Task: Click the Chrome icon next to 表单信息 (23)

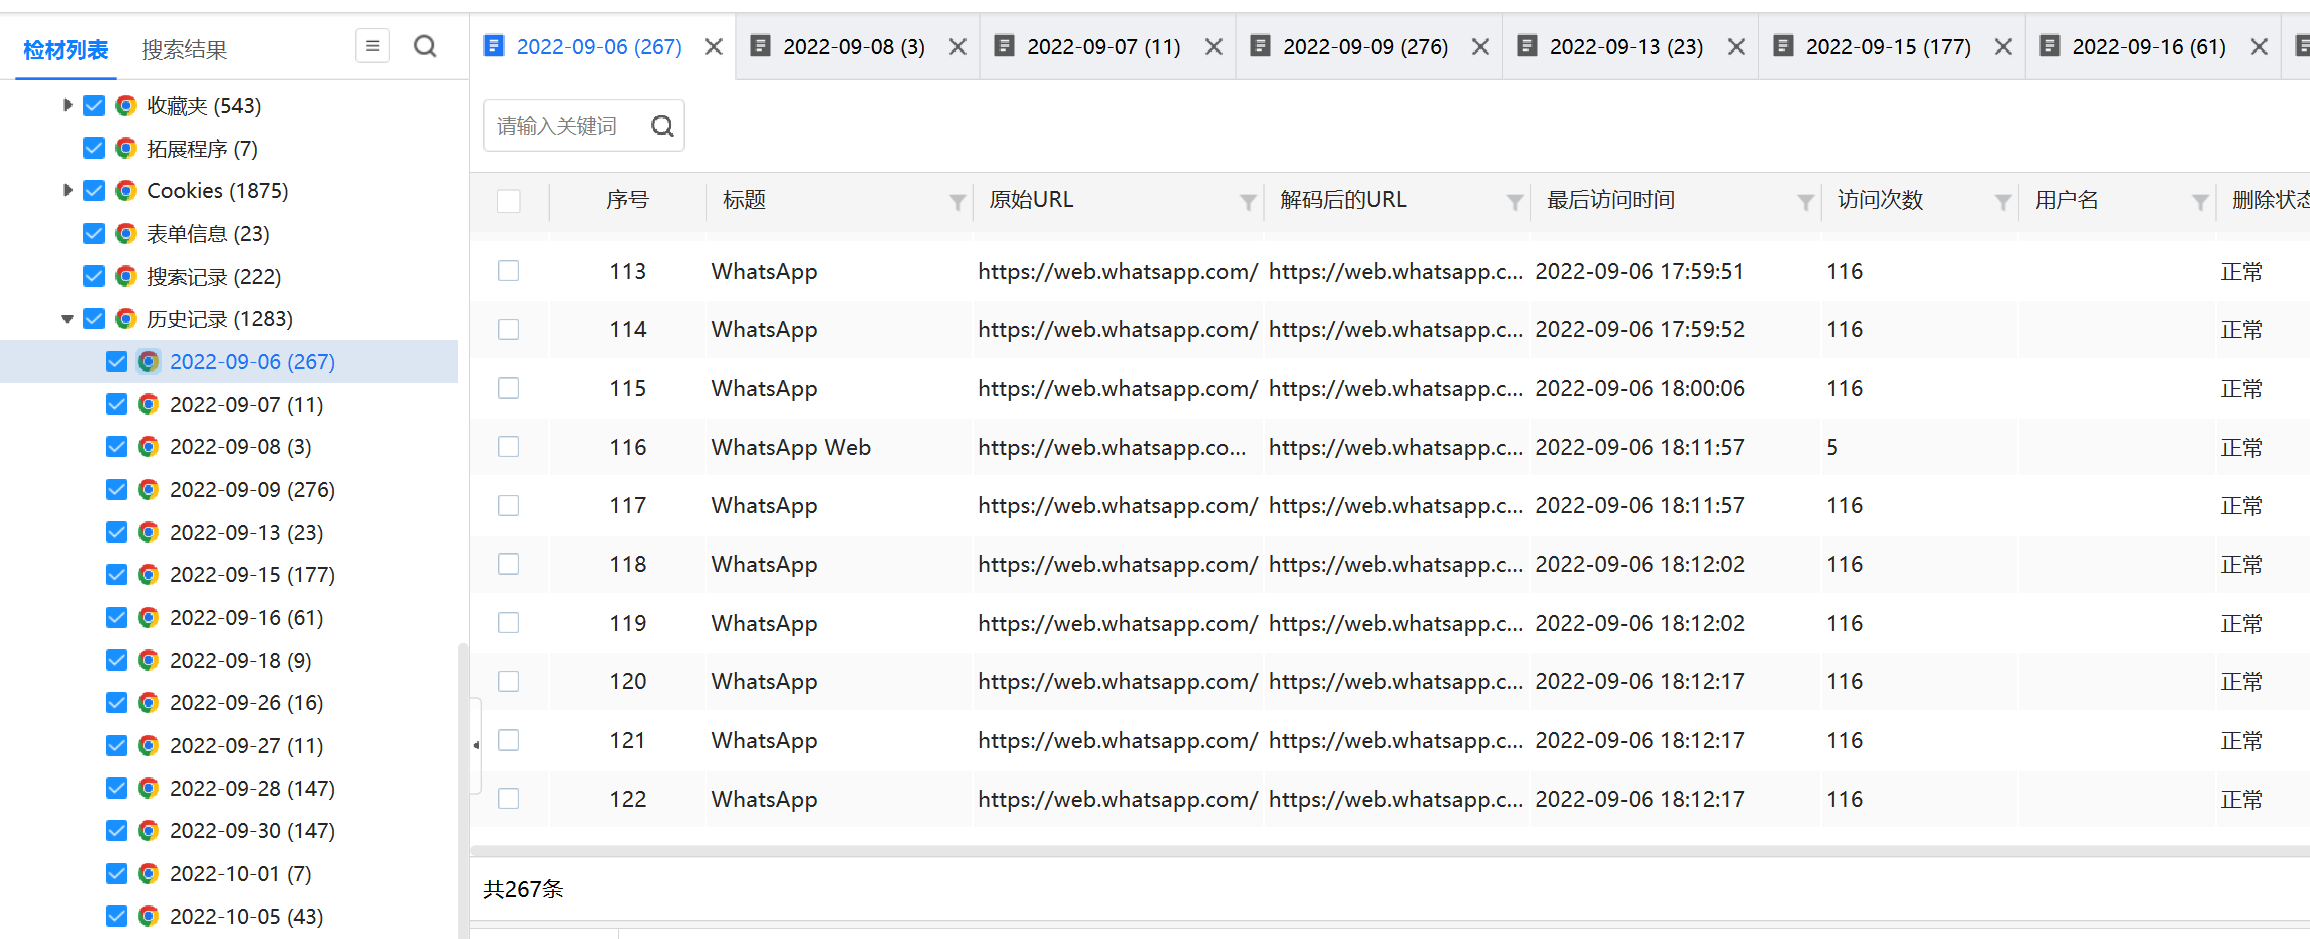Action: click(x=126, y=233)
